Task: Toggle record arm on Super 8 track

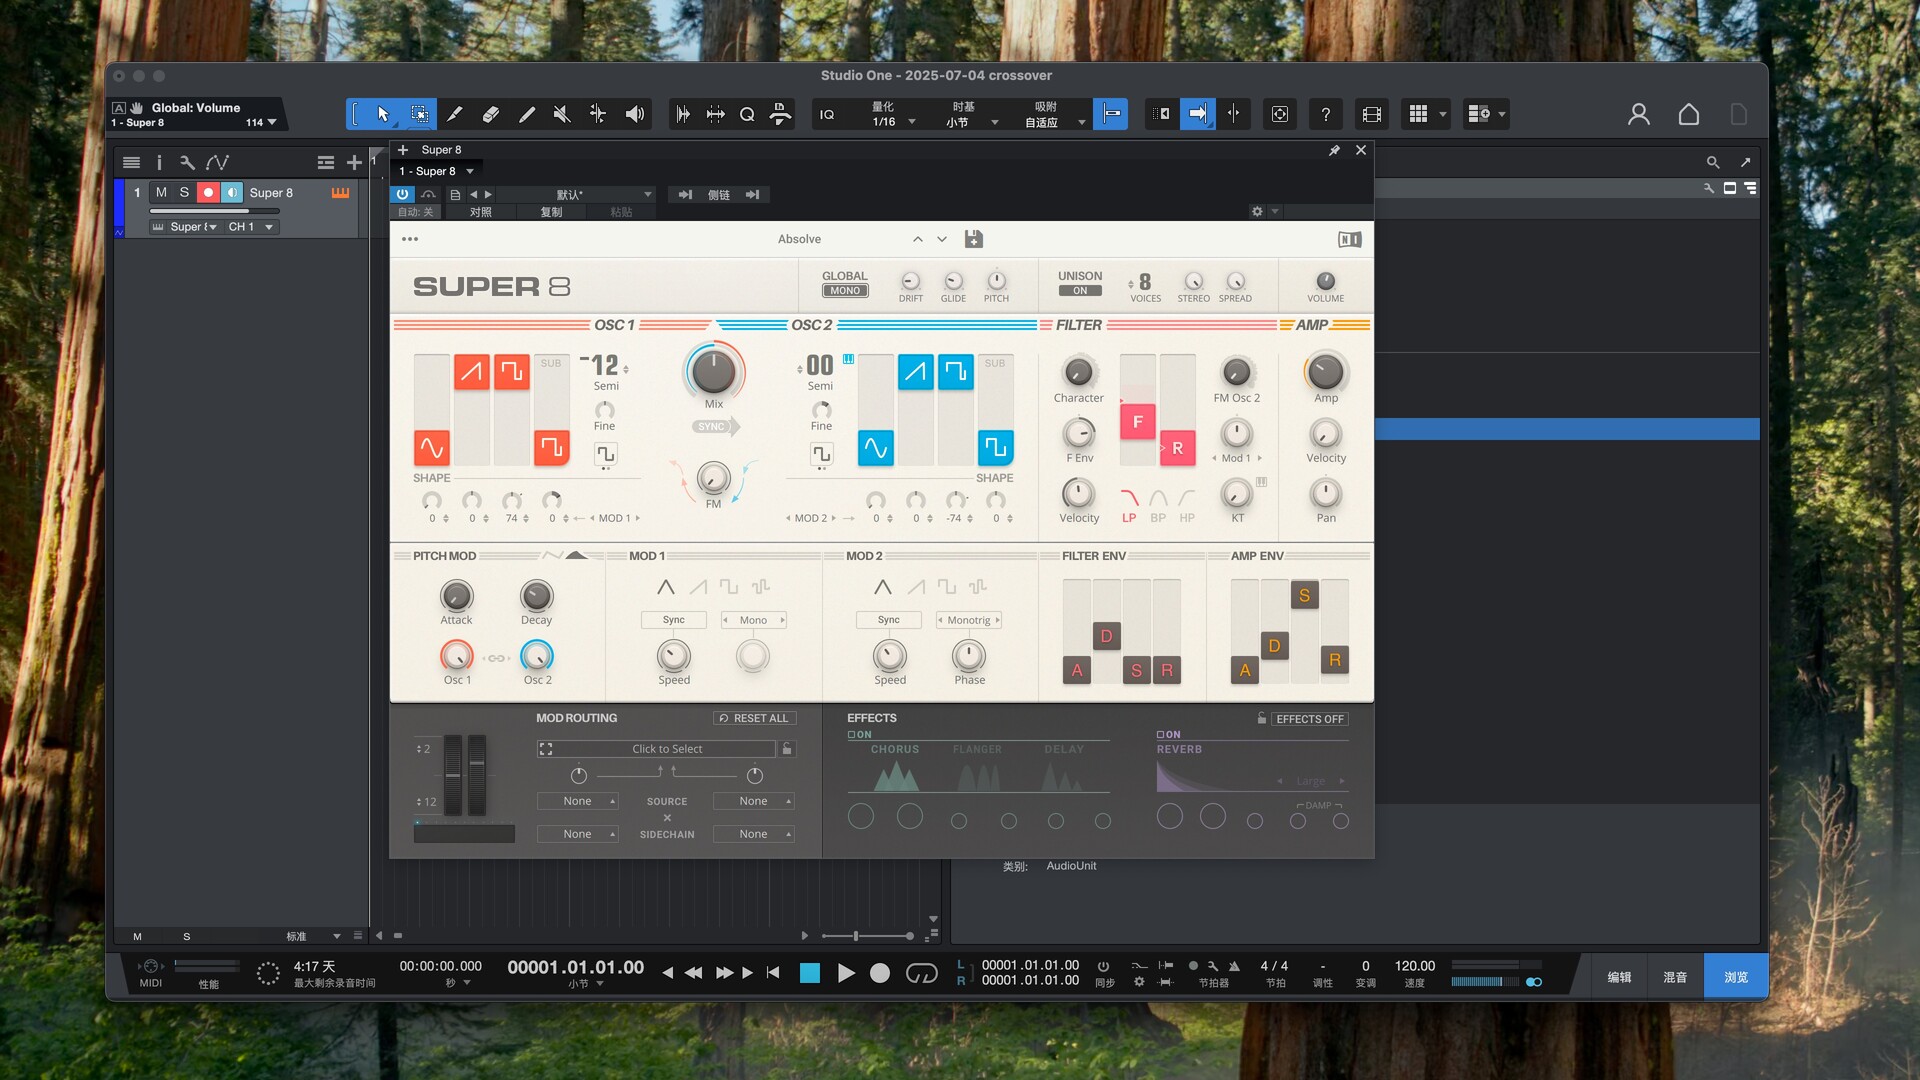Action: coord(208,192)
